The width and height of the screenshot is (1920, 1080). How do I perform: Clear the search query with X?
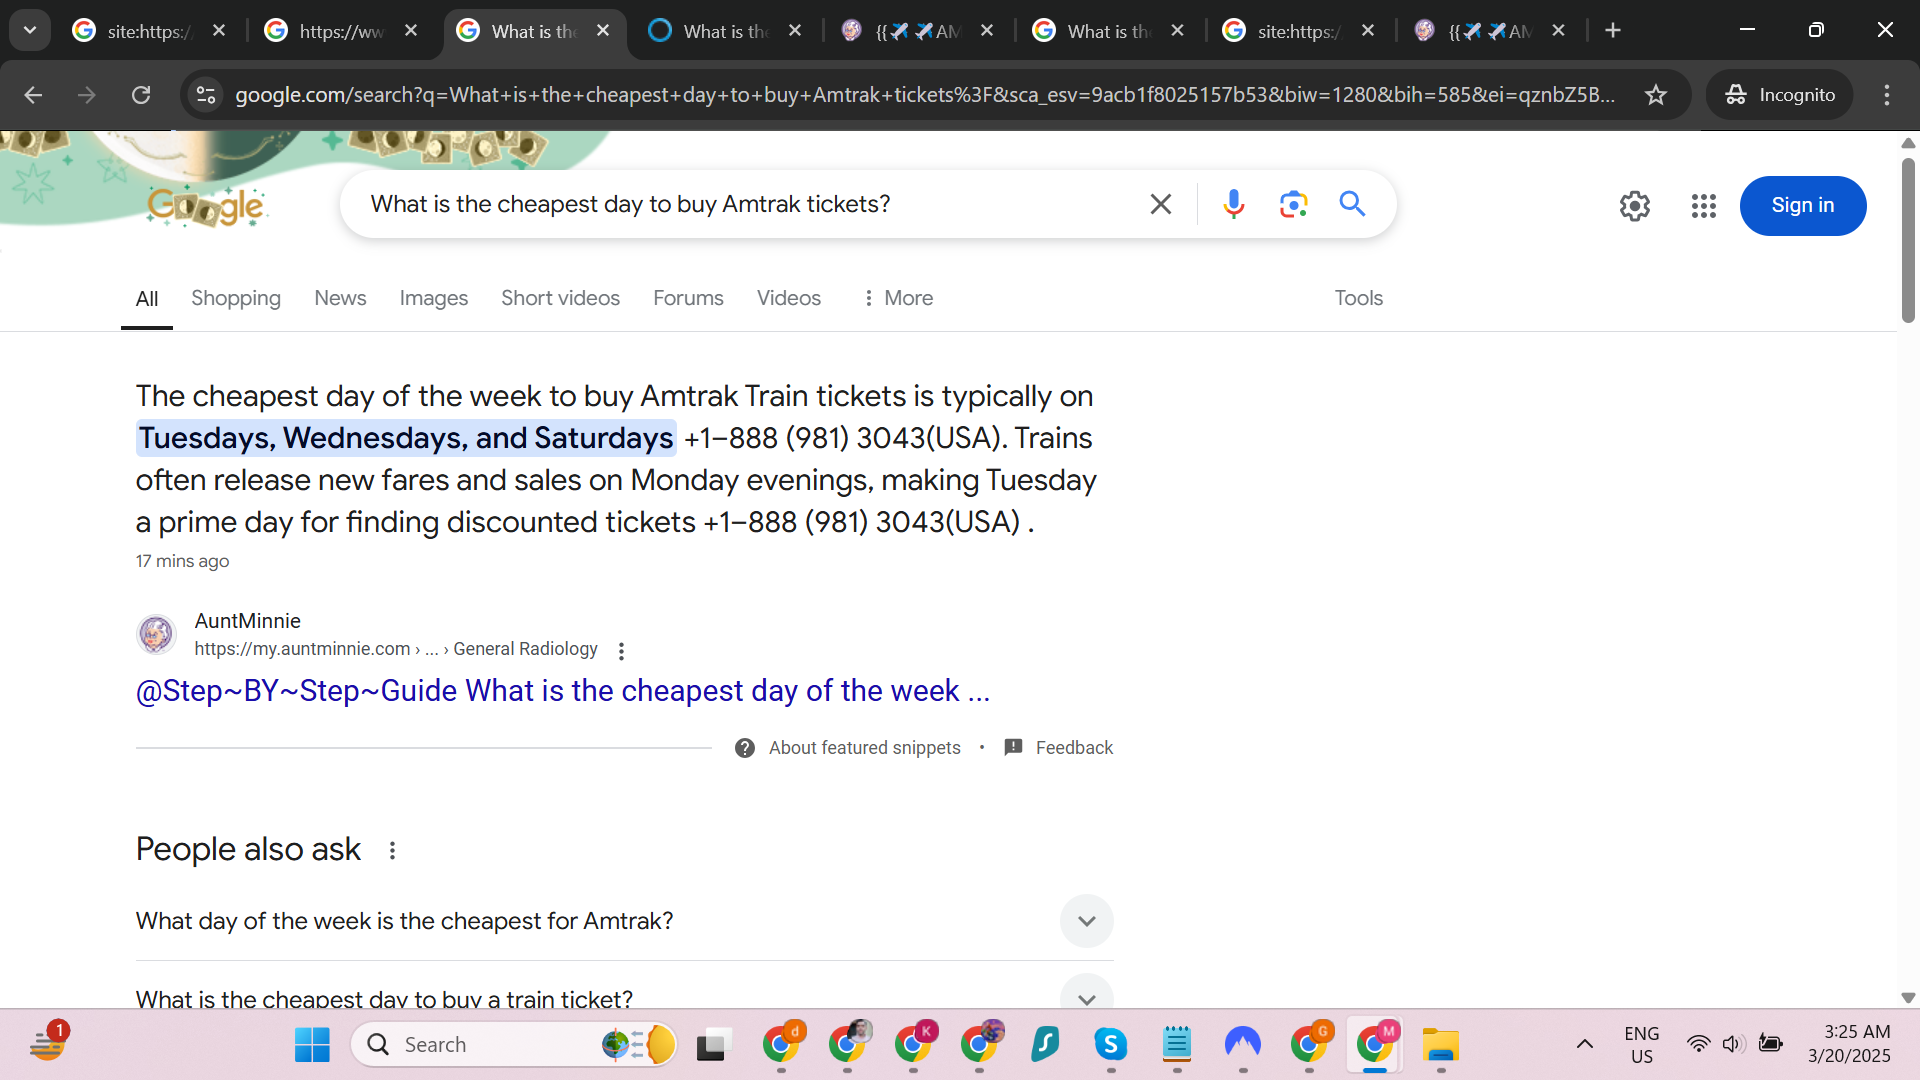1161,204
